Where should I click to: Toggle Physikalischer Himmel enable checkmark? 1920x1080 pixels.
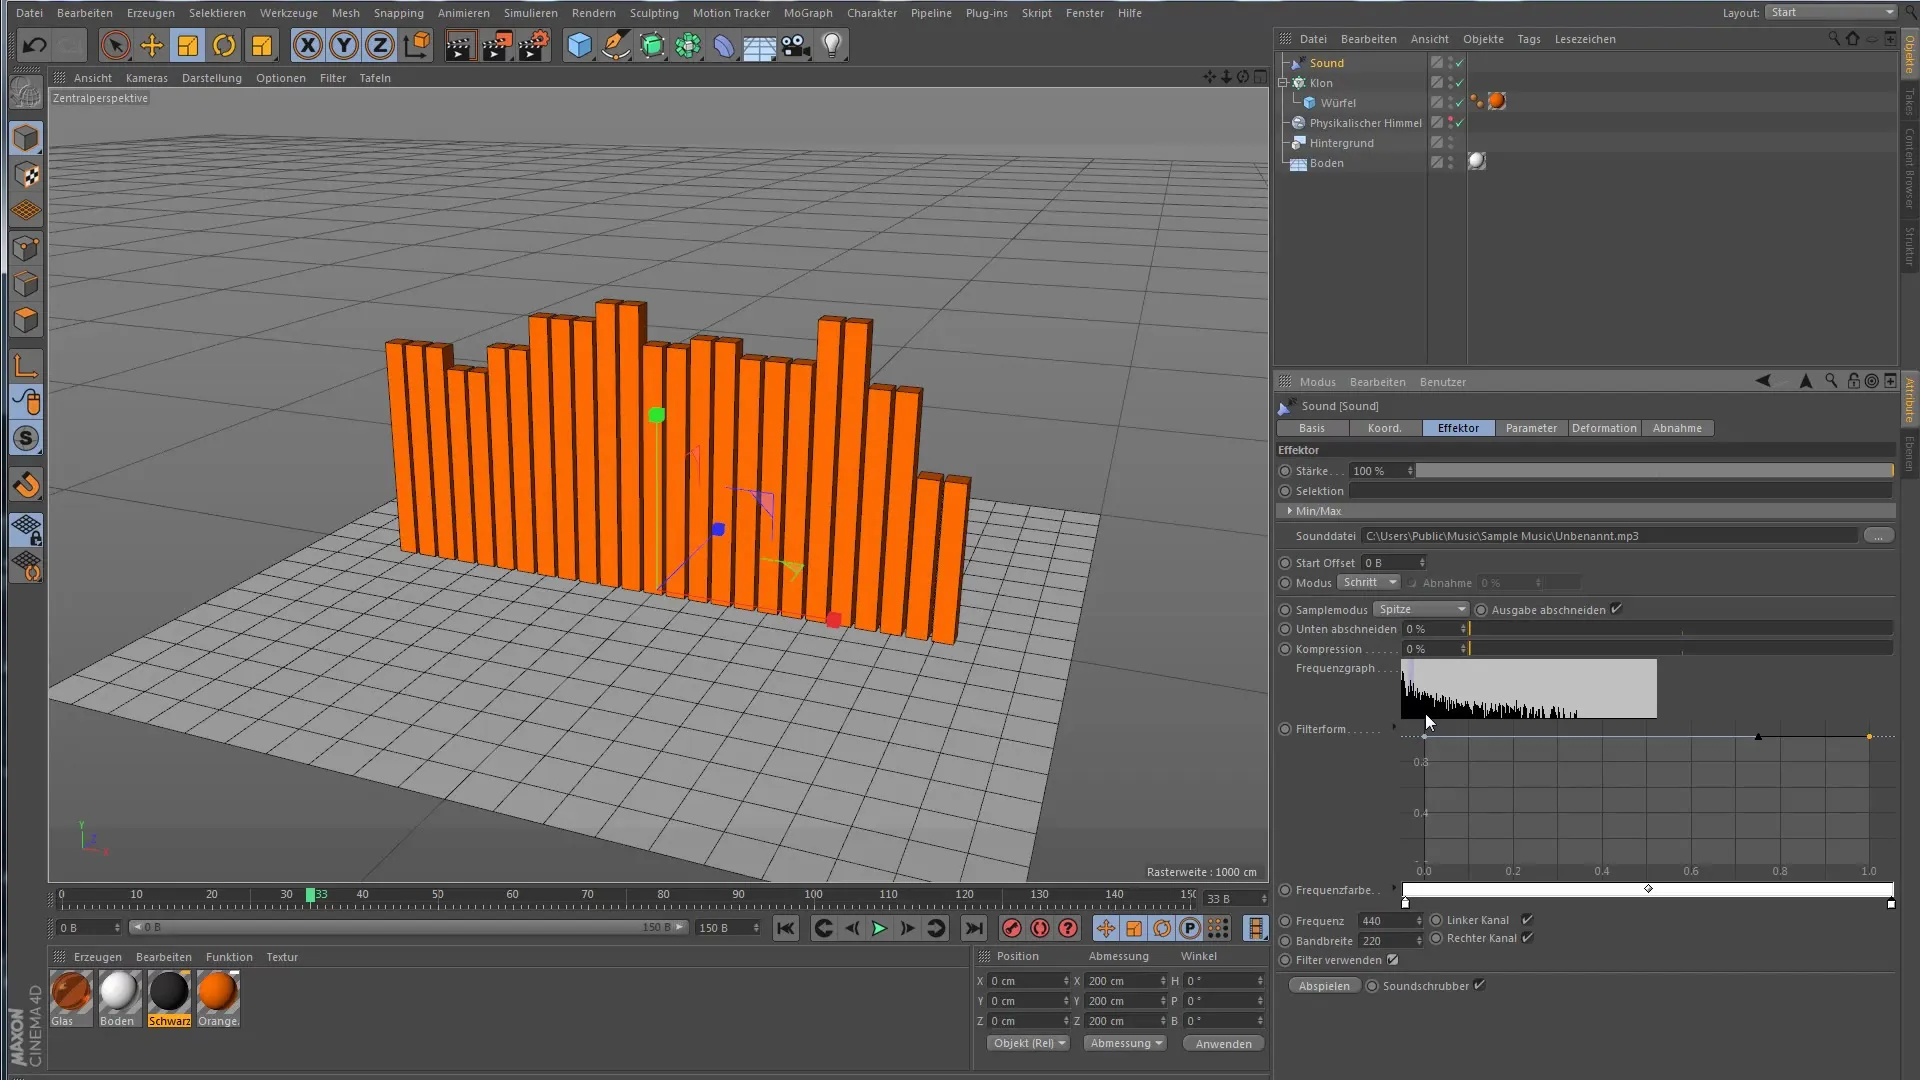coord(1459,123)
